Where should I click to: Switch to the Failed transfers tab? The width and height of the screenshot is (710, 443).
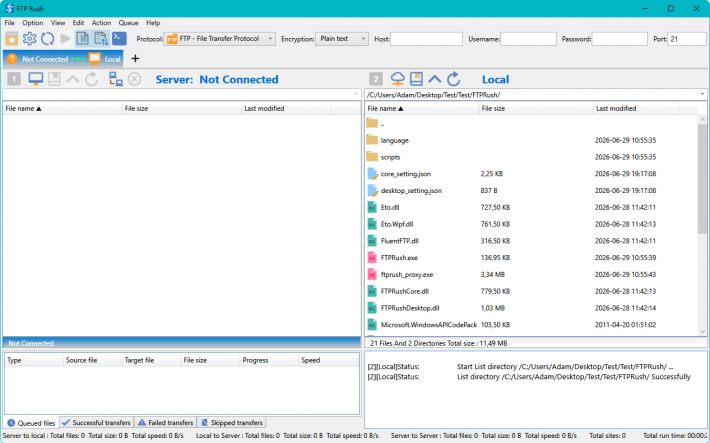pos(166,423)
